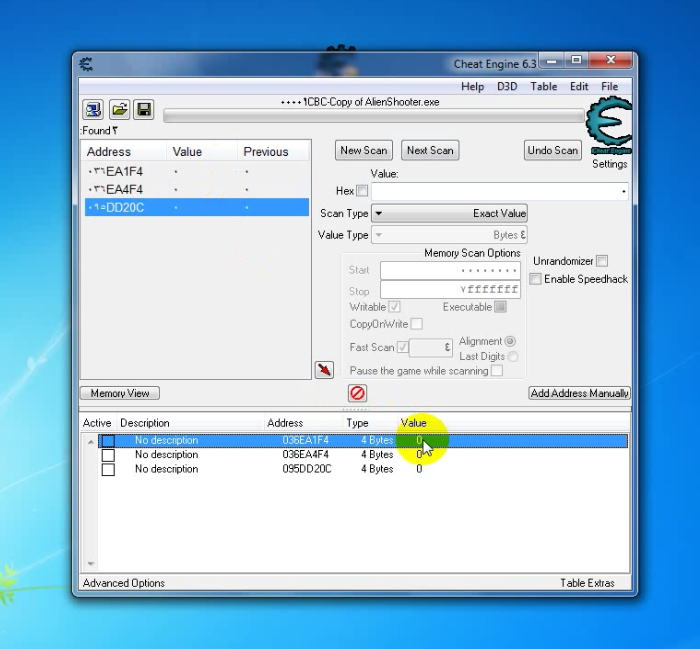Screen dimensions: 700x649
Task: Select found address ending EA1F4
Action: [196, 171]
